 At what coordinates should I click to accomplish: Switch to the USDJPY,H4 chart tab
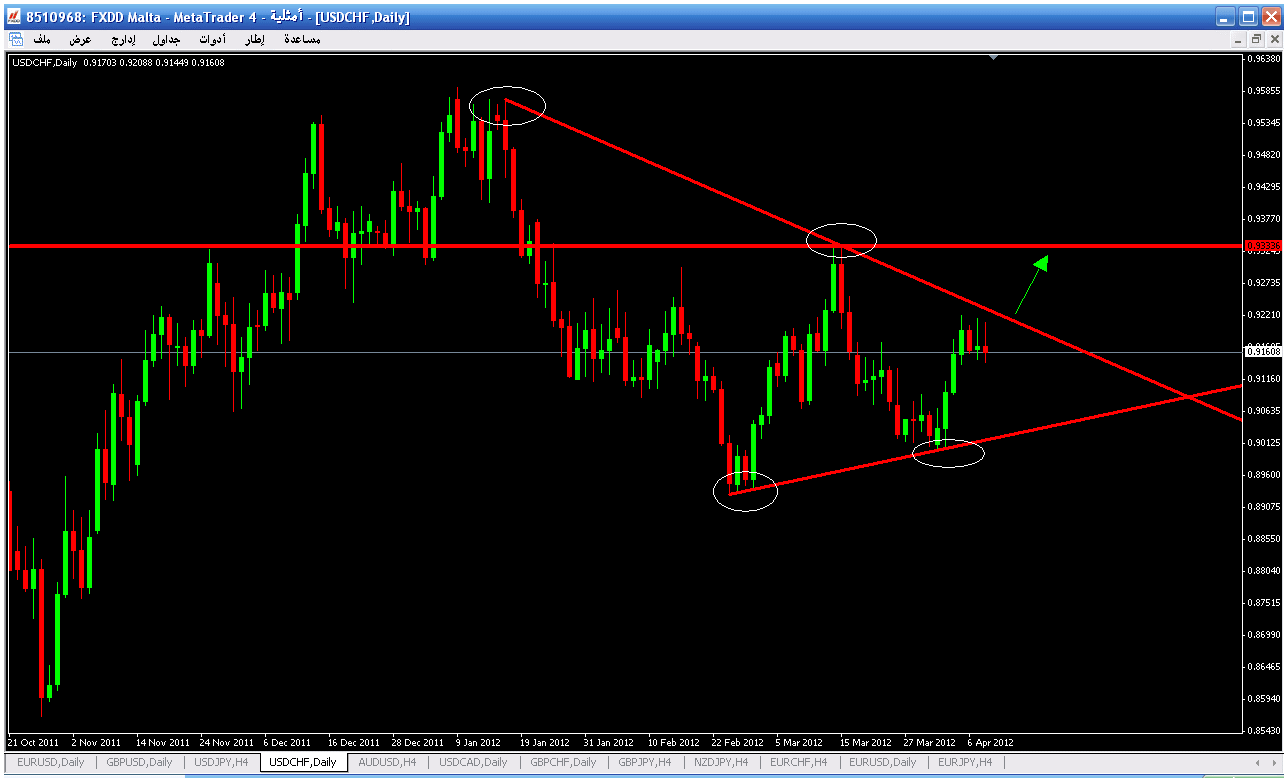(x=221, y=762)
